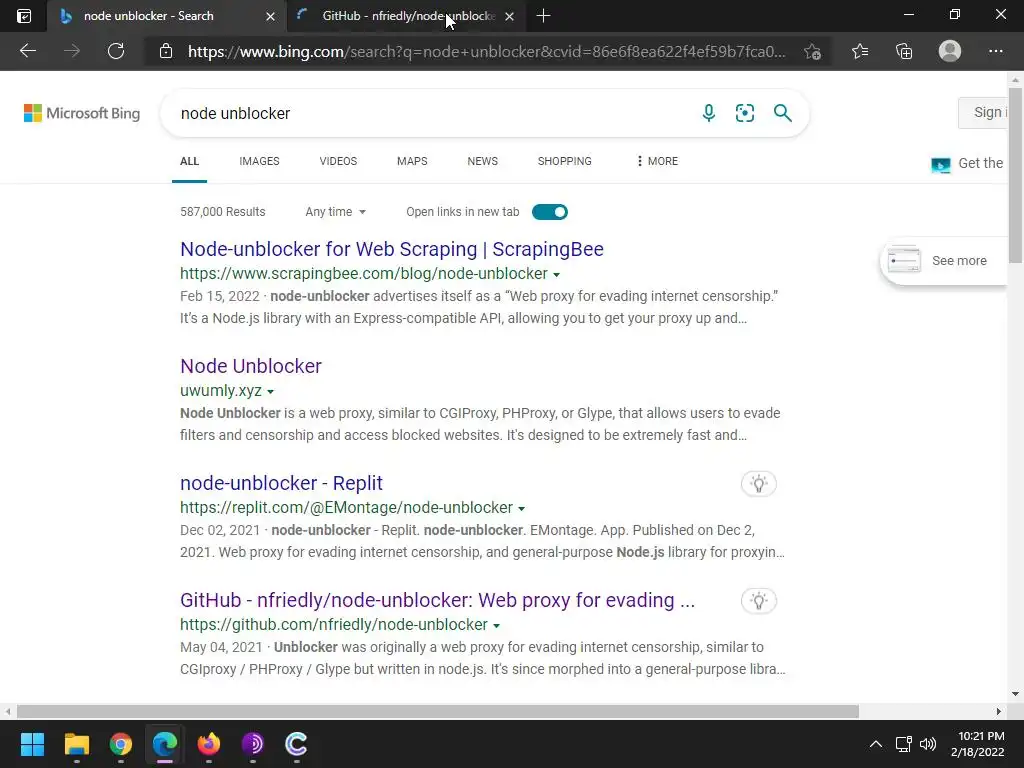This screenshot has height=768, width=1024.
Task: Open File Explorer from taskbar
Action: tap(76, 744)
